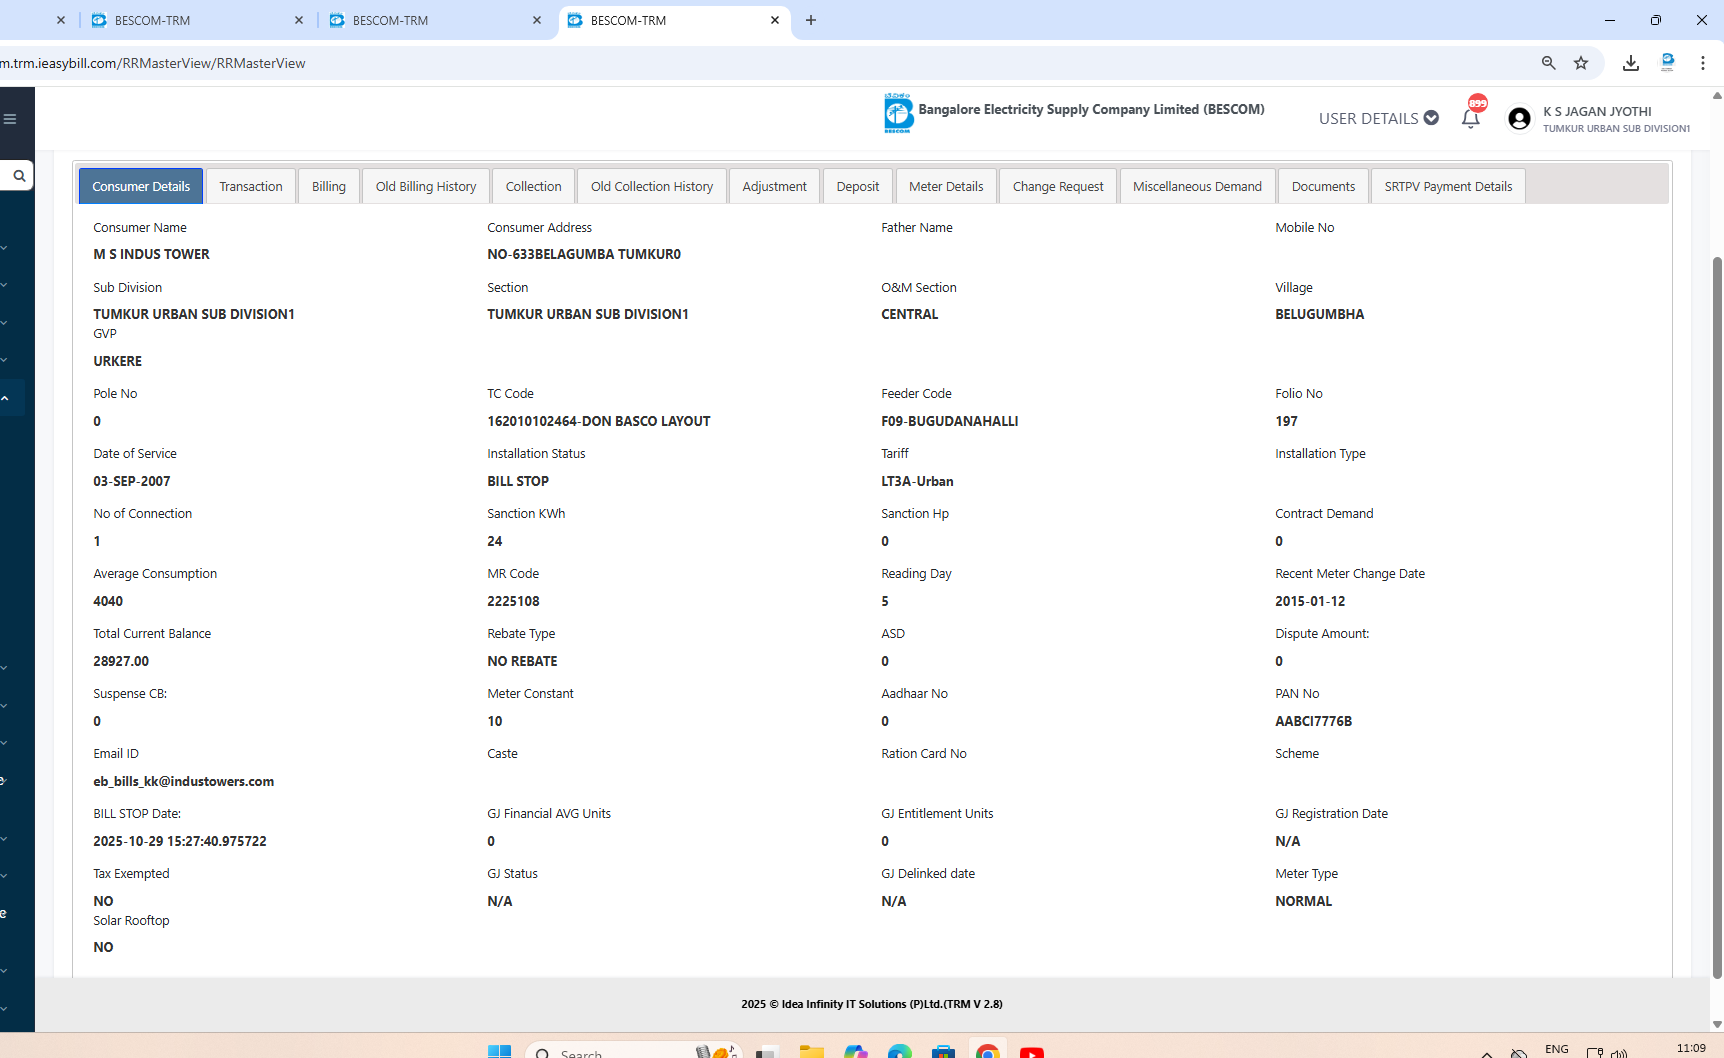Click the page vertical scrollbar
This screenshot has height=1058, width=1724.
tap(1717, 618)
